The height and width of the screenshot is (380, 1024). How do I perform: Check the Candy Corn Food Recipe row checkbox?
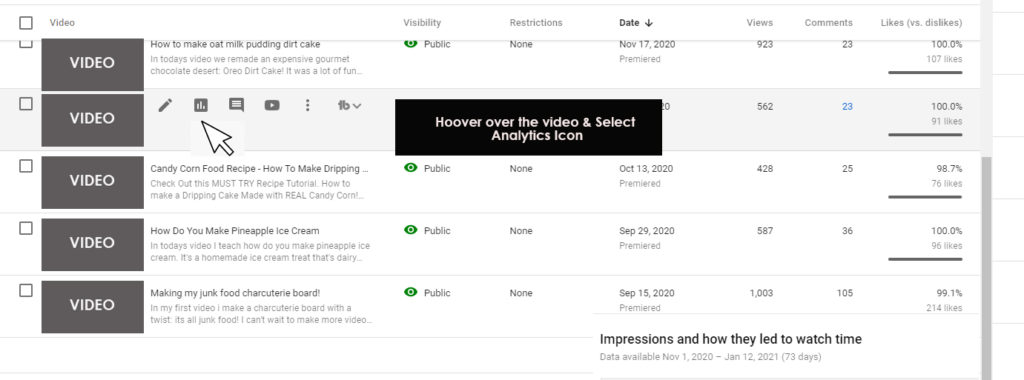25,166
